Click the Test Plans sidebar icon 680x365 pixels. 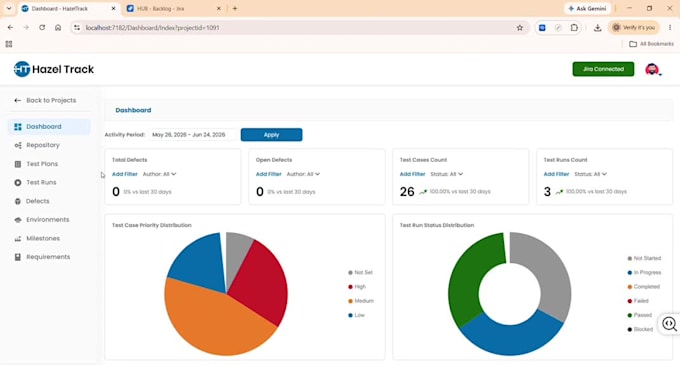coord(18,164)
